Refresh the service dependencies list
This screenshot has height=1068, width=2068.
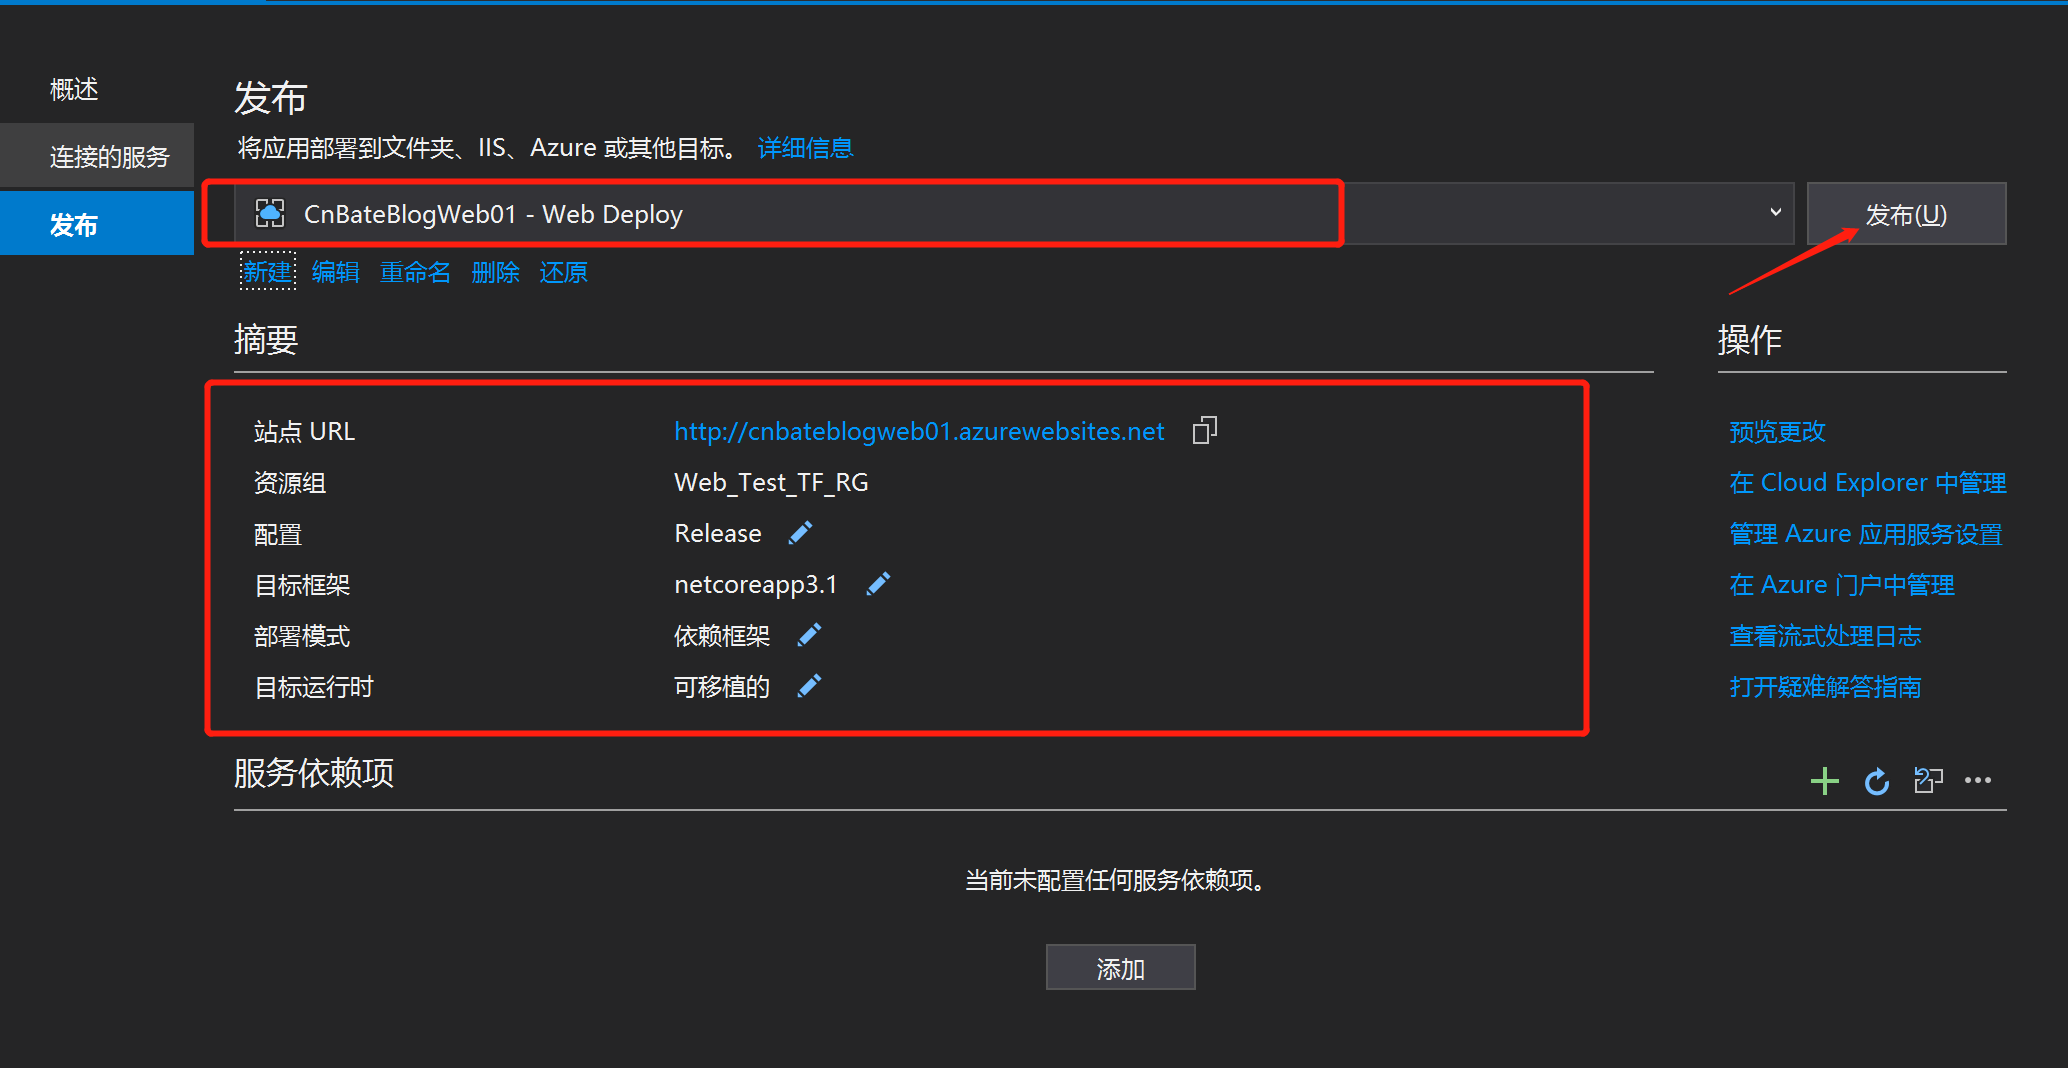(x=1877, y=781)
